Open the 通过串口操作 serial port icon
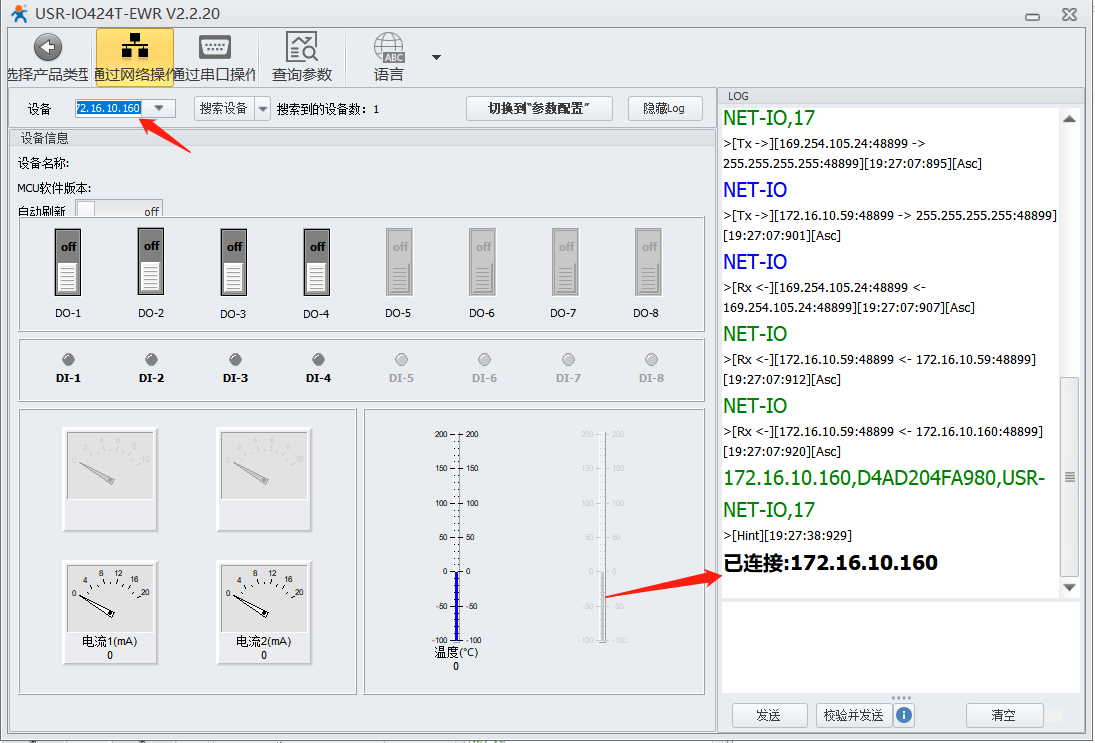 click(215, 48)
